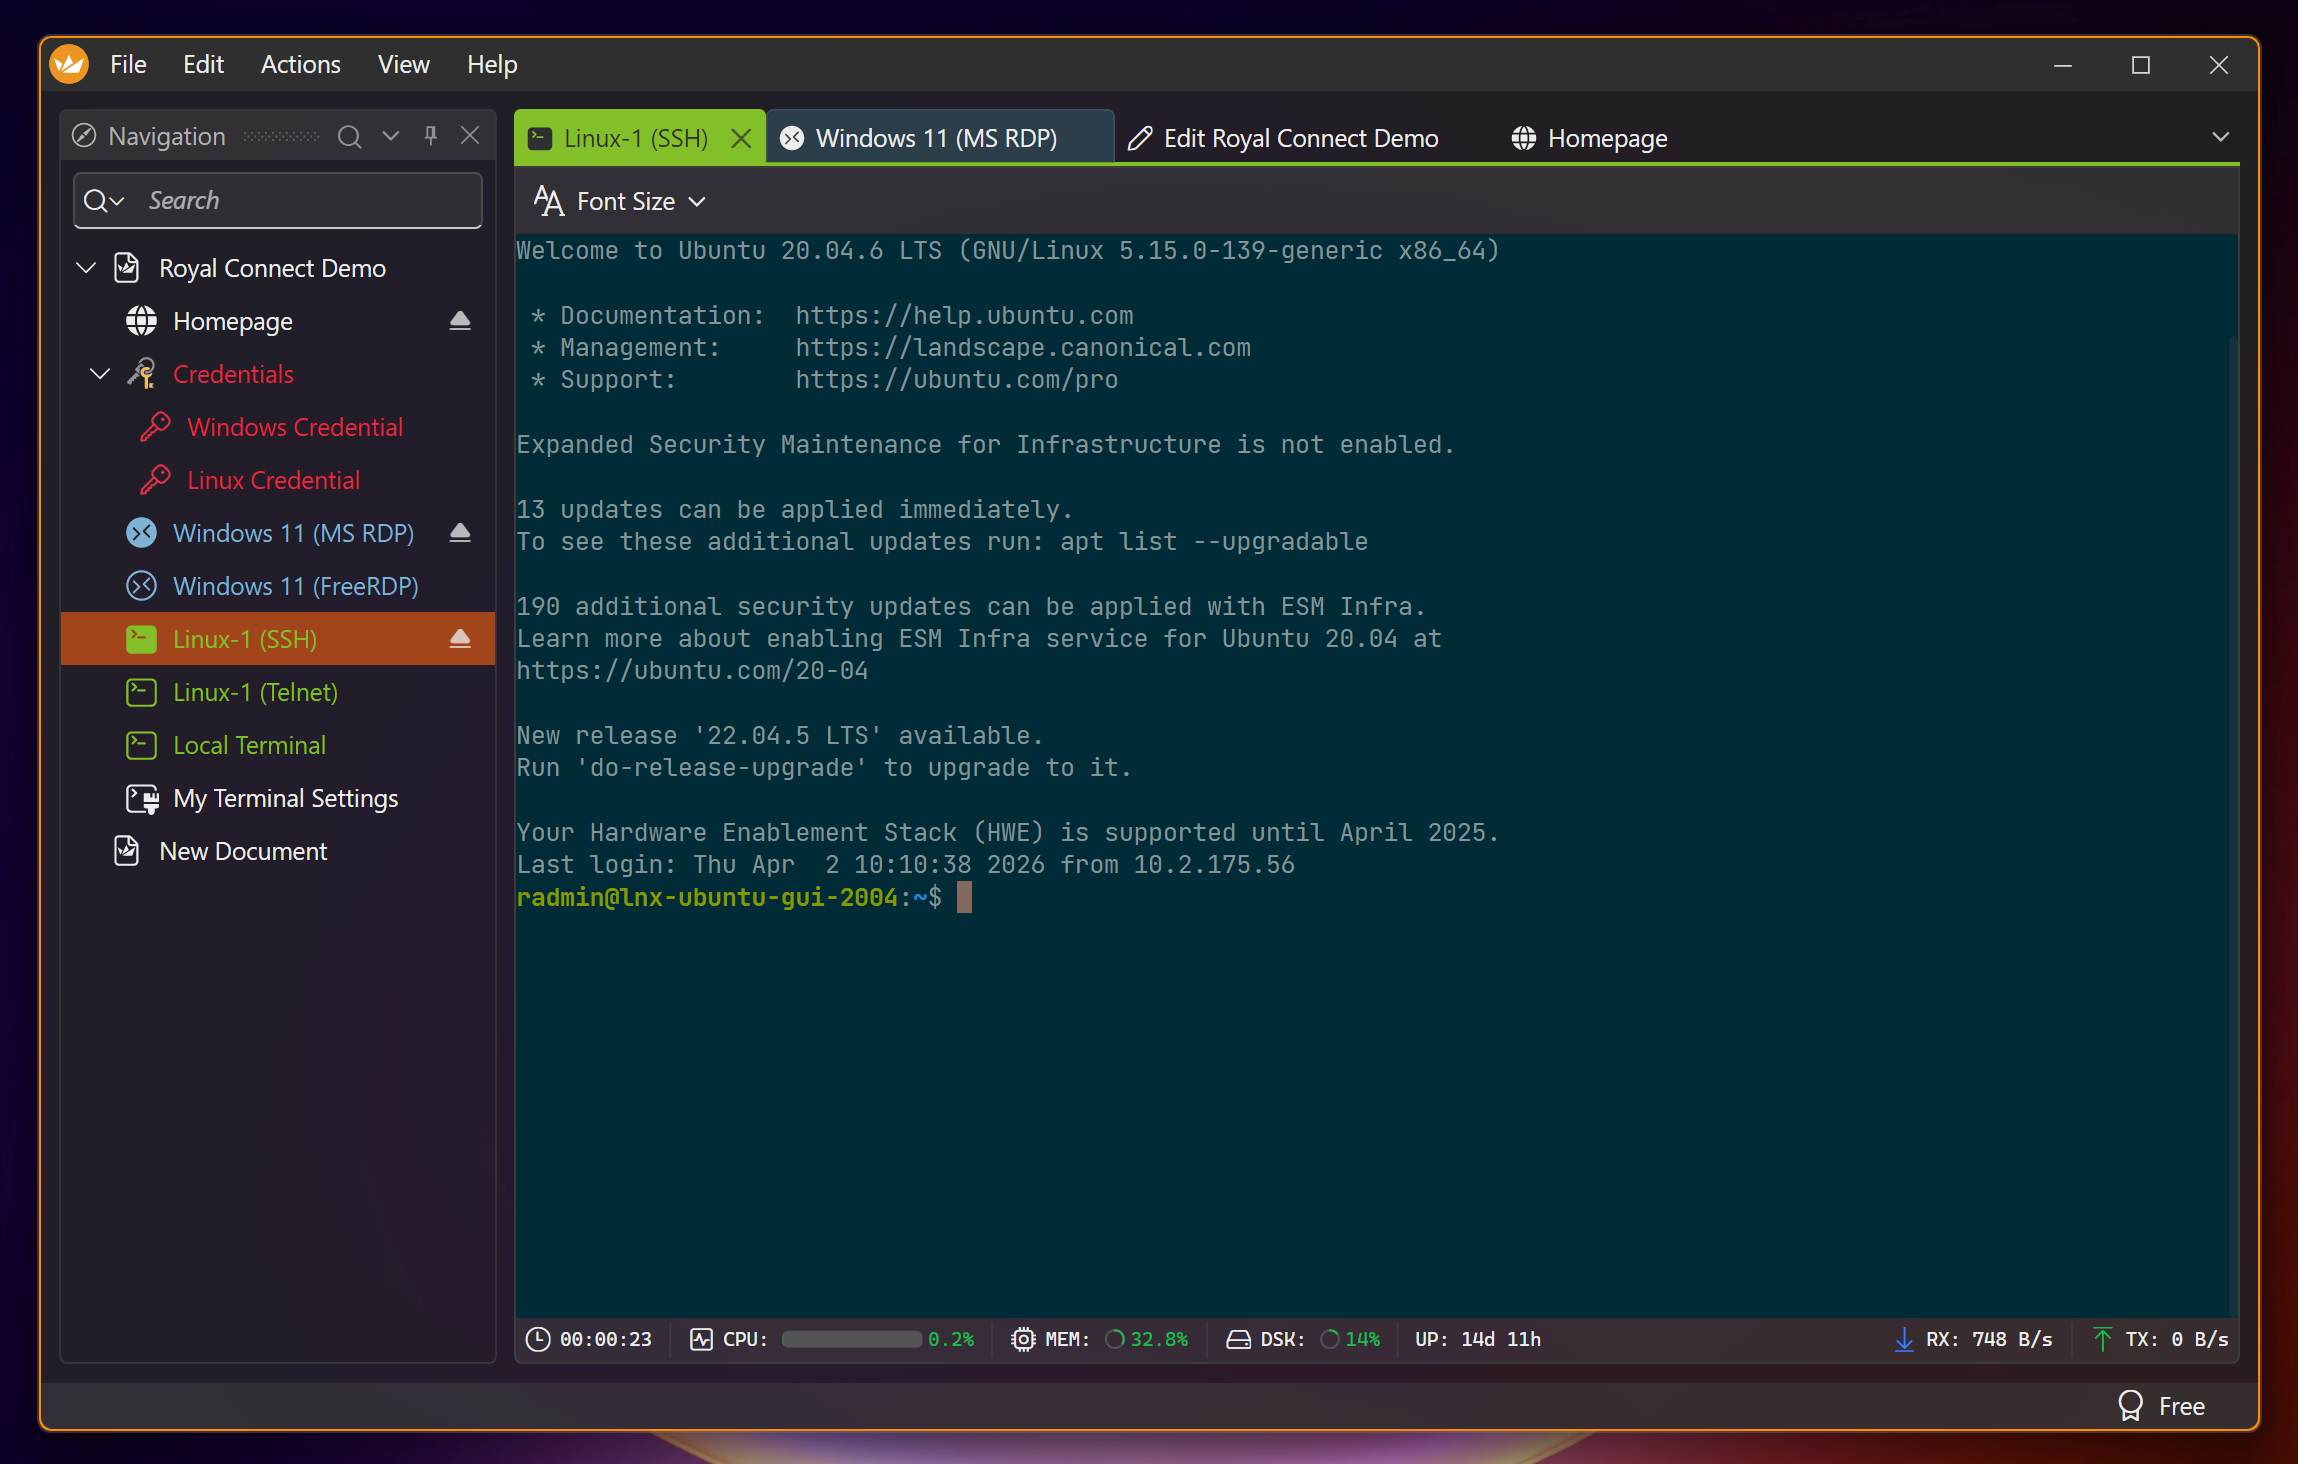The image size is (2298, 1464).
Task: Switch to Windows 11 (MS RDP) tab
Action: click(x=937, y=139)
